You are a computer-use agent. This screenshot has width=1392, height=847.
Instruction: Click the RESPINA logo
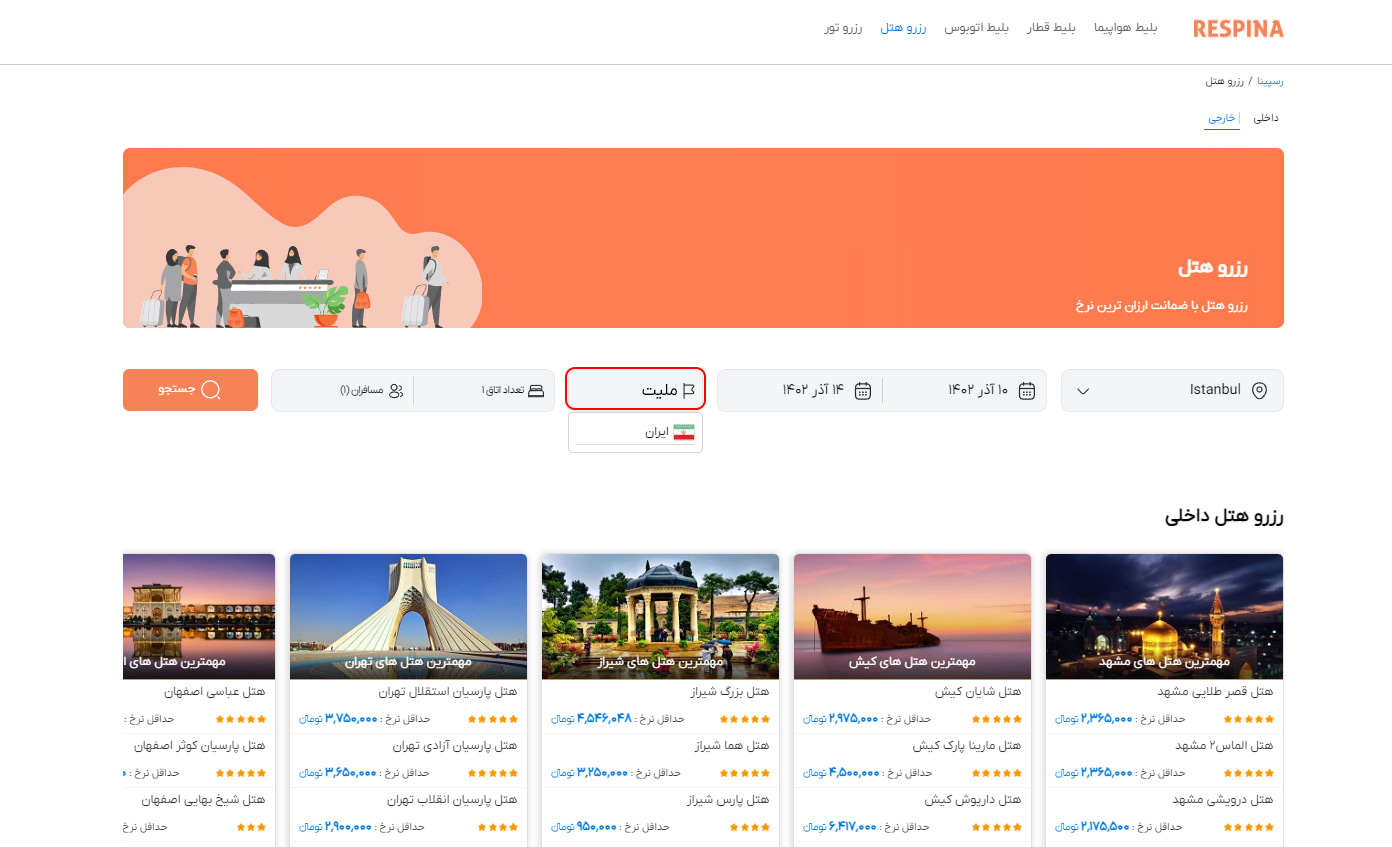coord(1238,29)
